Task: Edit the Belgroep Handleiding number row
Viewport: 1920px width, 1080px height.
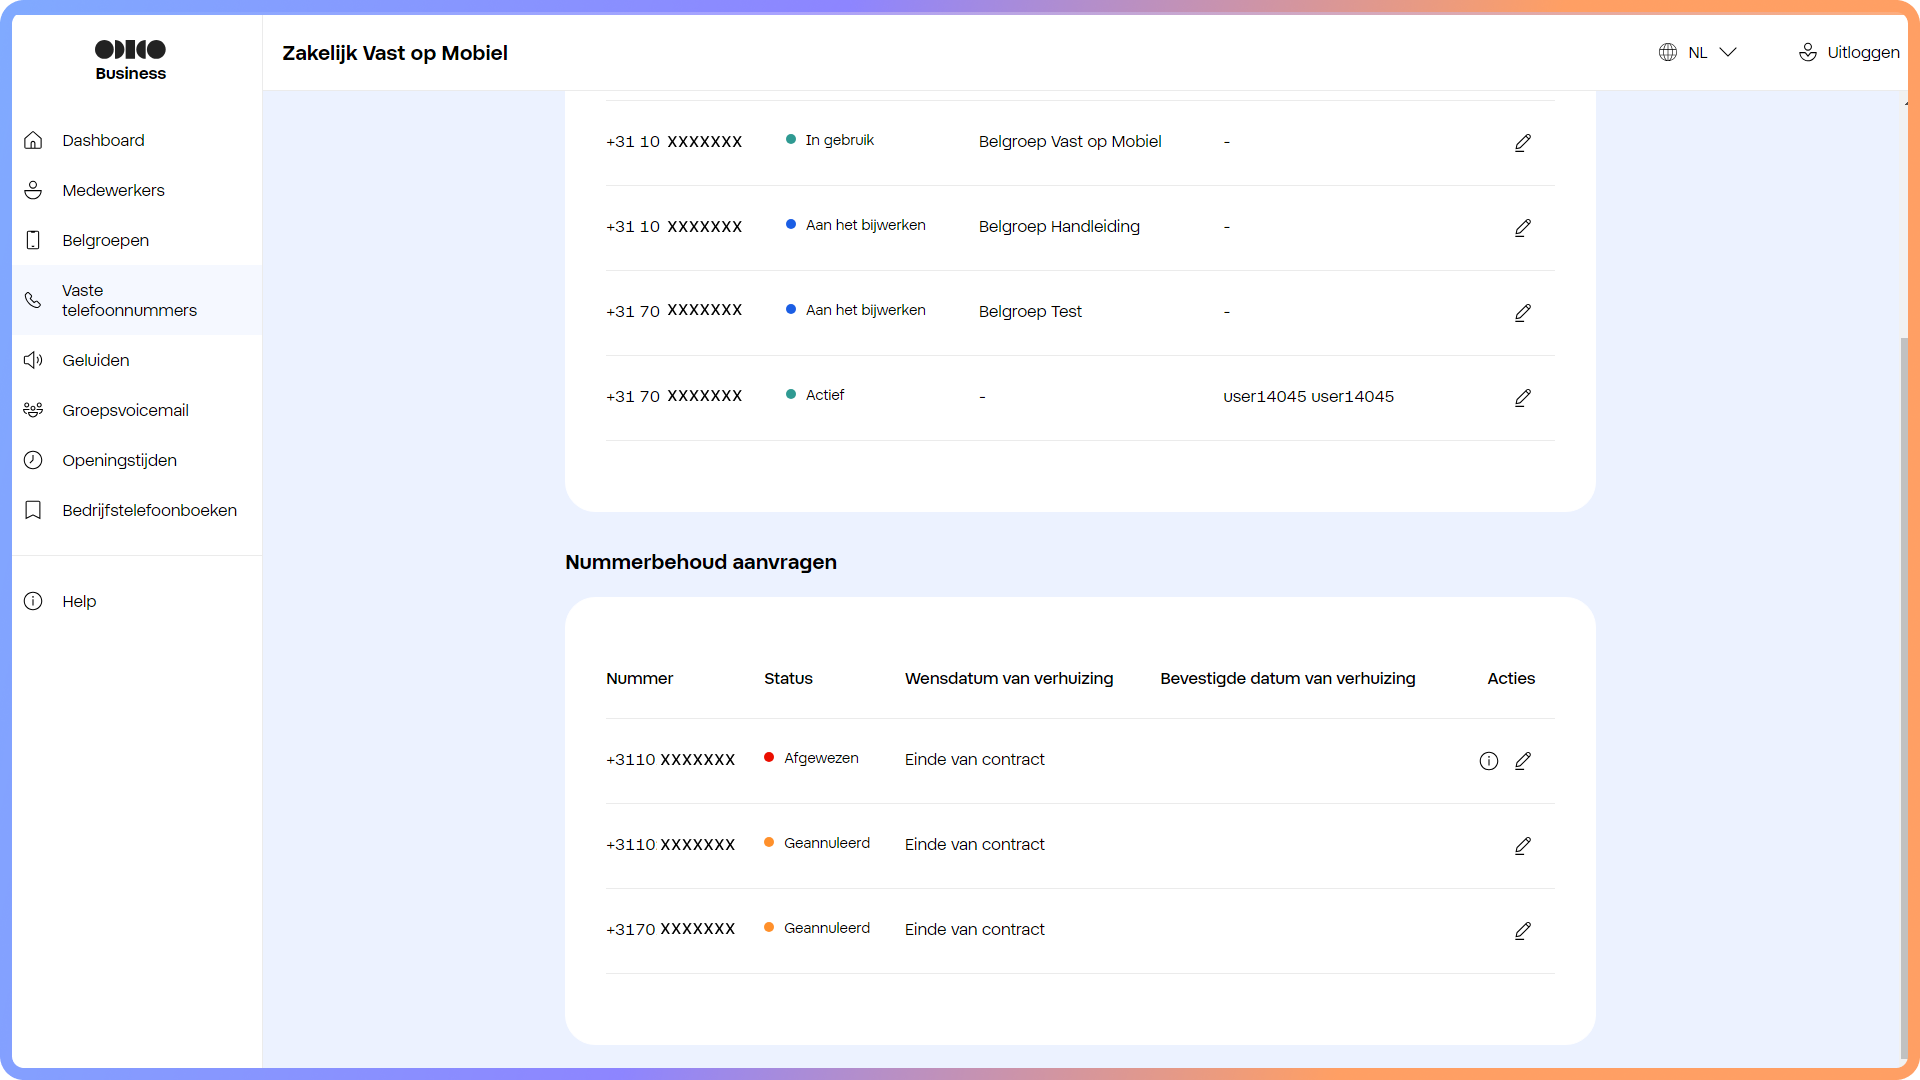Action: [x=1522, y=228]
